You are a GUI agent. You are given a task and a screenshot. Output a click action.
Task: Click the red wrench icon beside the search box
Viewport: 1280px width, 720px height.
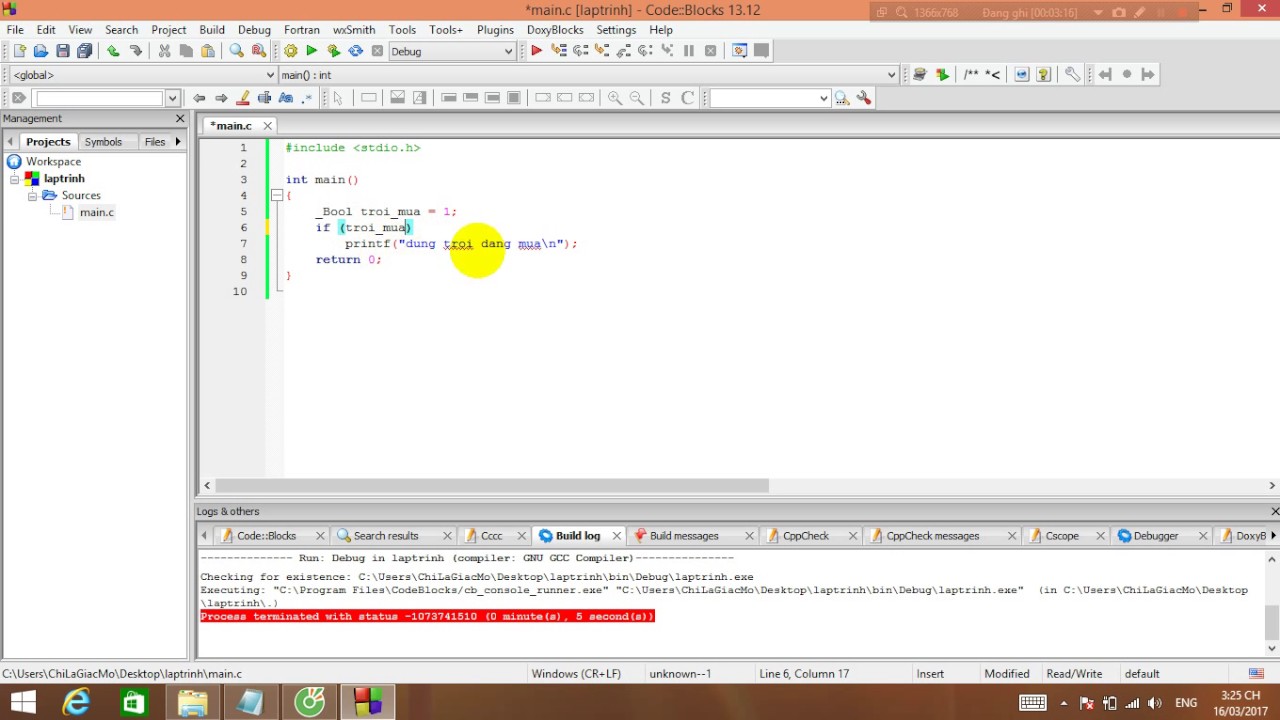coord(864,98)
